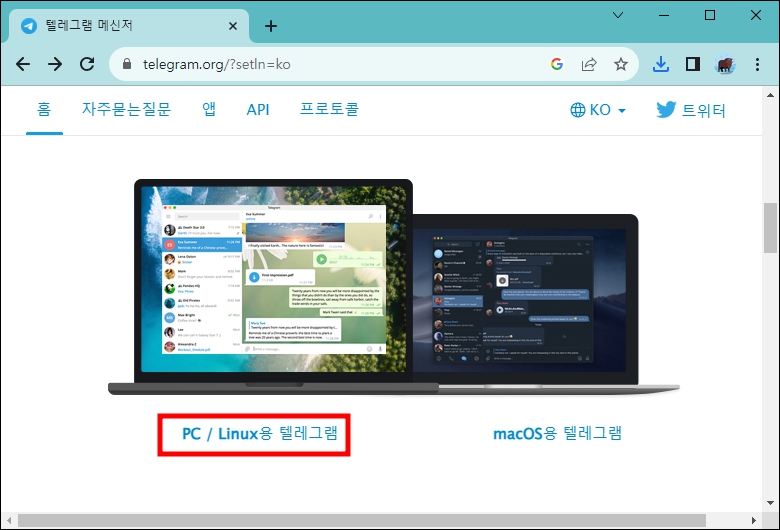Click the PC / Linux용 텔레그램 link
Screen dimensions: 780x530
pos(260,433)
